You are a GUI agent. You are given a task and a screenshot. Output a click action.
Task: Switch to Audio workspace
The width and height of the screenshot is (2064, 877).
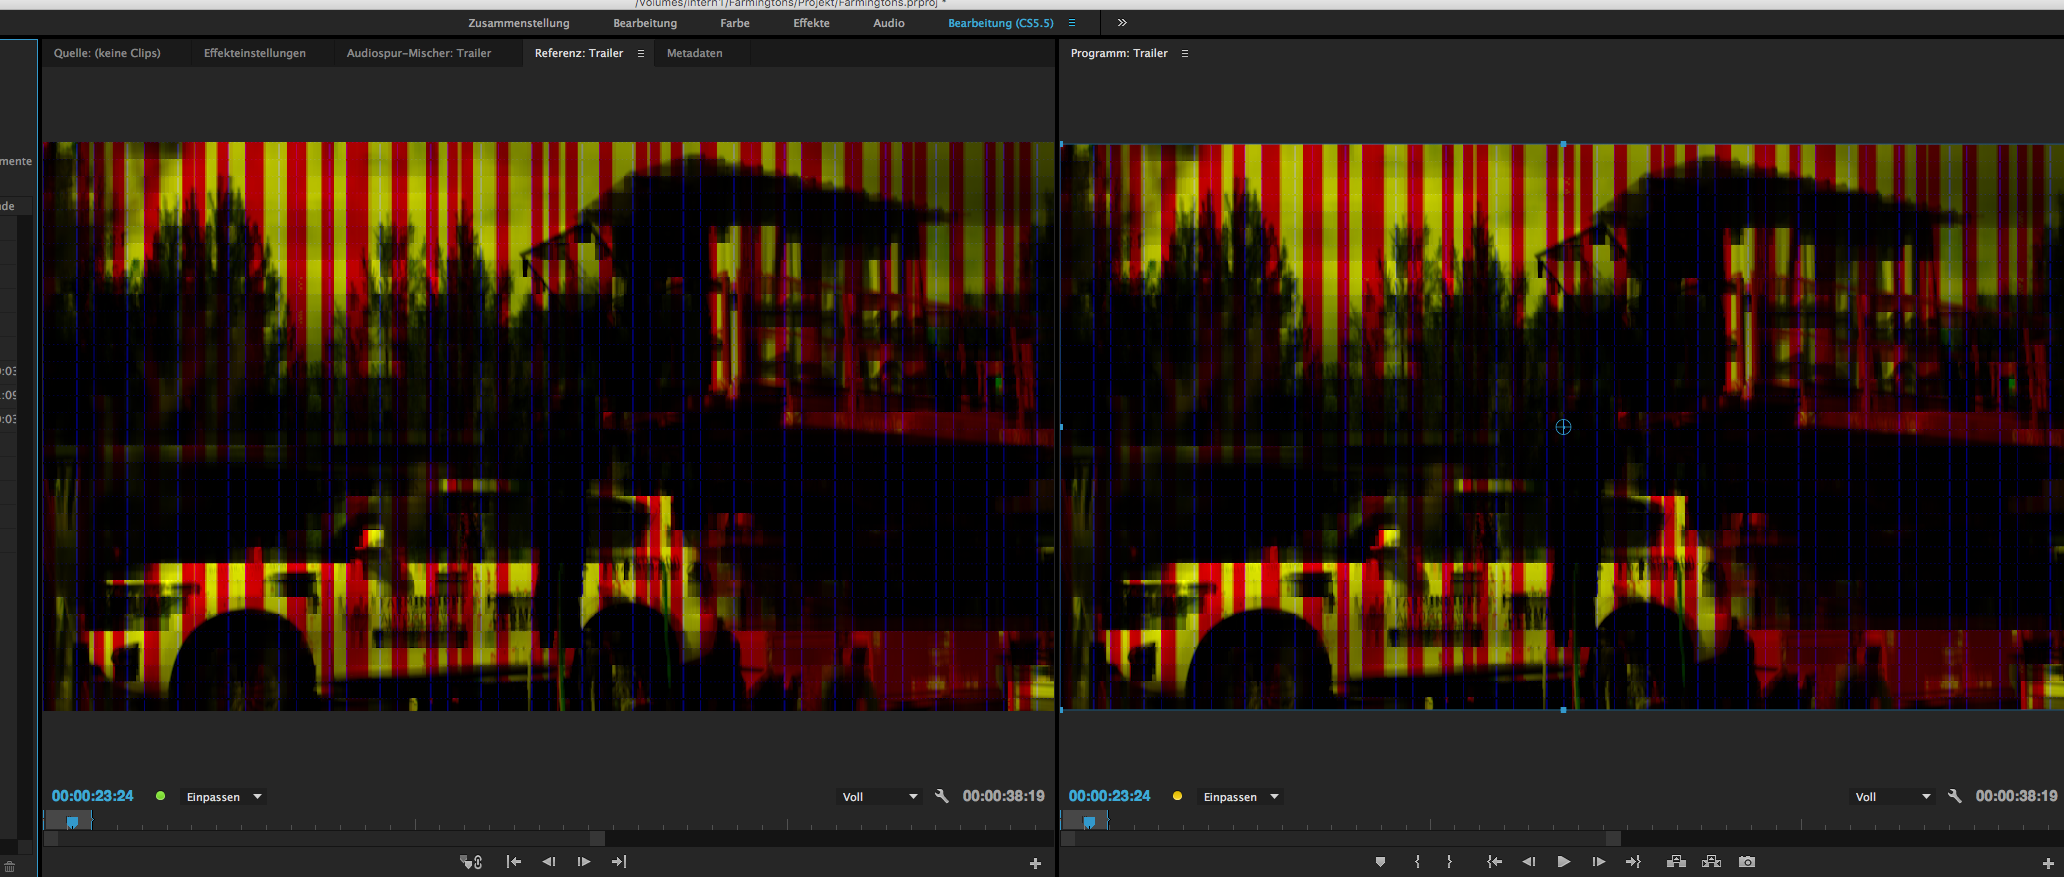(x=889, y=23)
